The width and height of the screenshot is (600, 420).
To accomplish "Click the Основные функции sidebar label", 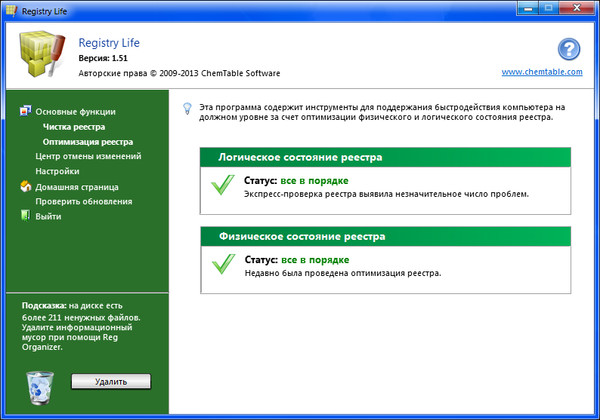I will 76,112.
